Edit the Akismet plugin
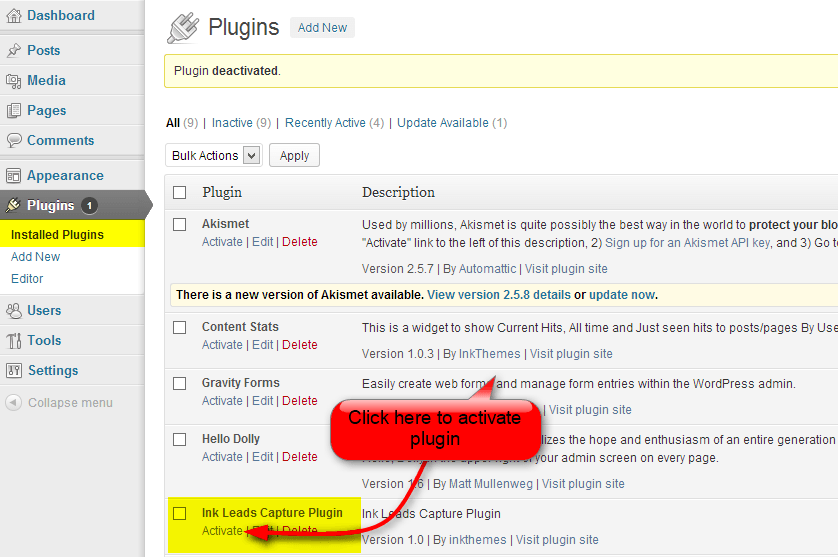The image size is (838, 557). pyautogui.click(x=262, y=242)
